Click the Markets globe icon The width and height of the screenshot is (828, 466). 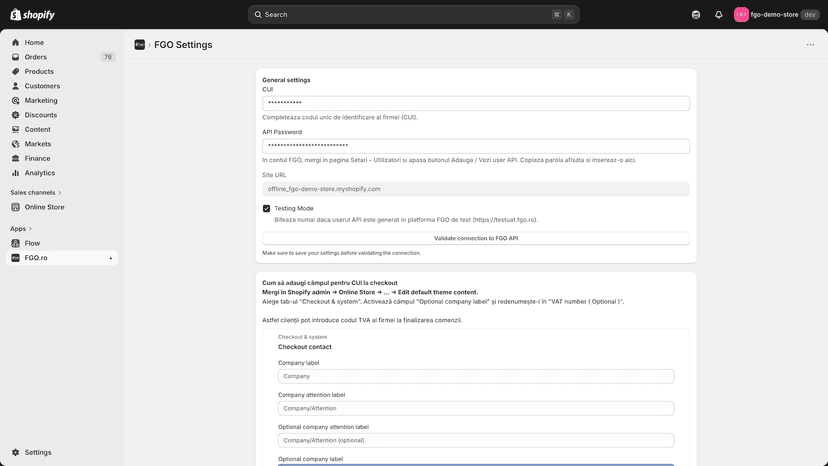(x=15, y=144)
